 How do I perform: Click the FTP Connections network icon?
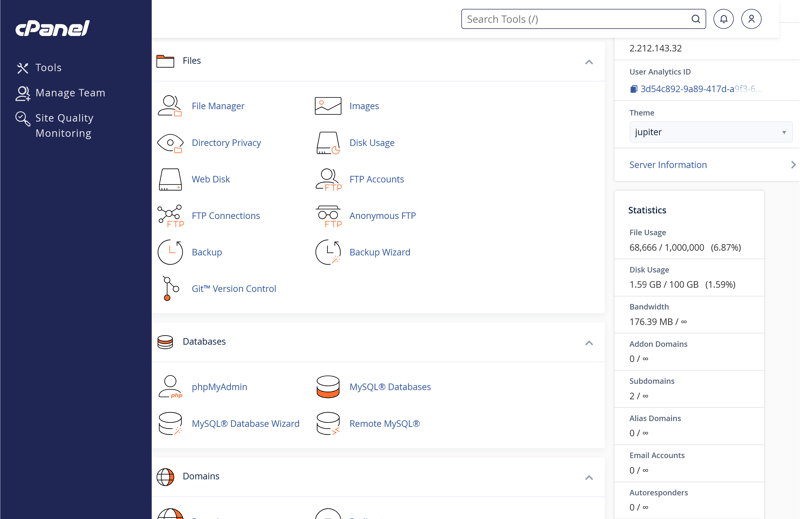pos(170,216)
